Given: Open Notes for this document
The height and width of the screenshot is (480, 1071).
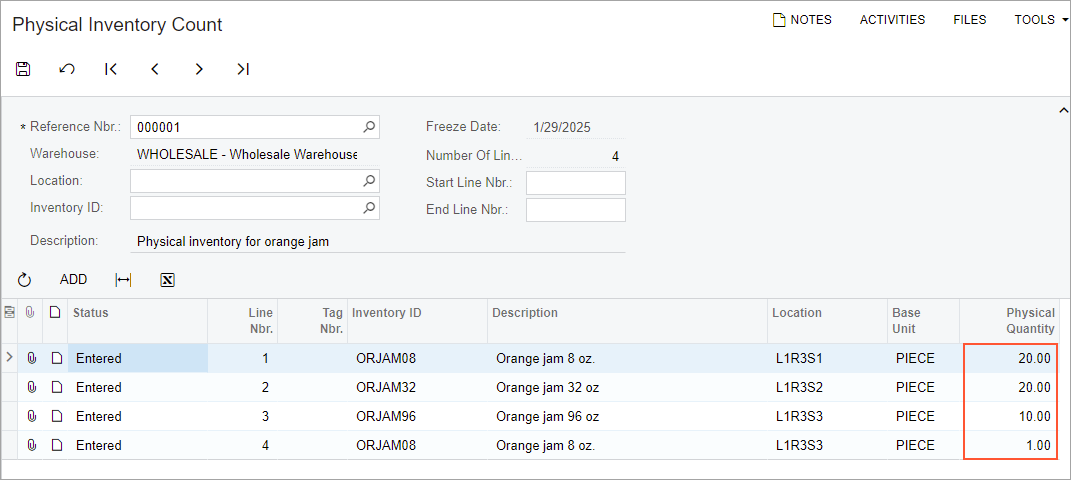Looking at the screenshot, I should coord(802,20).
